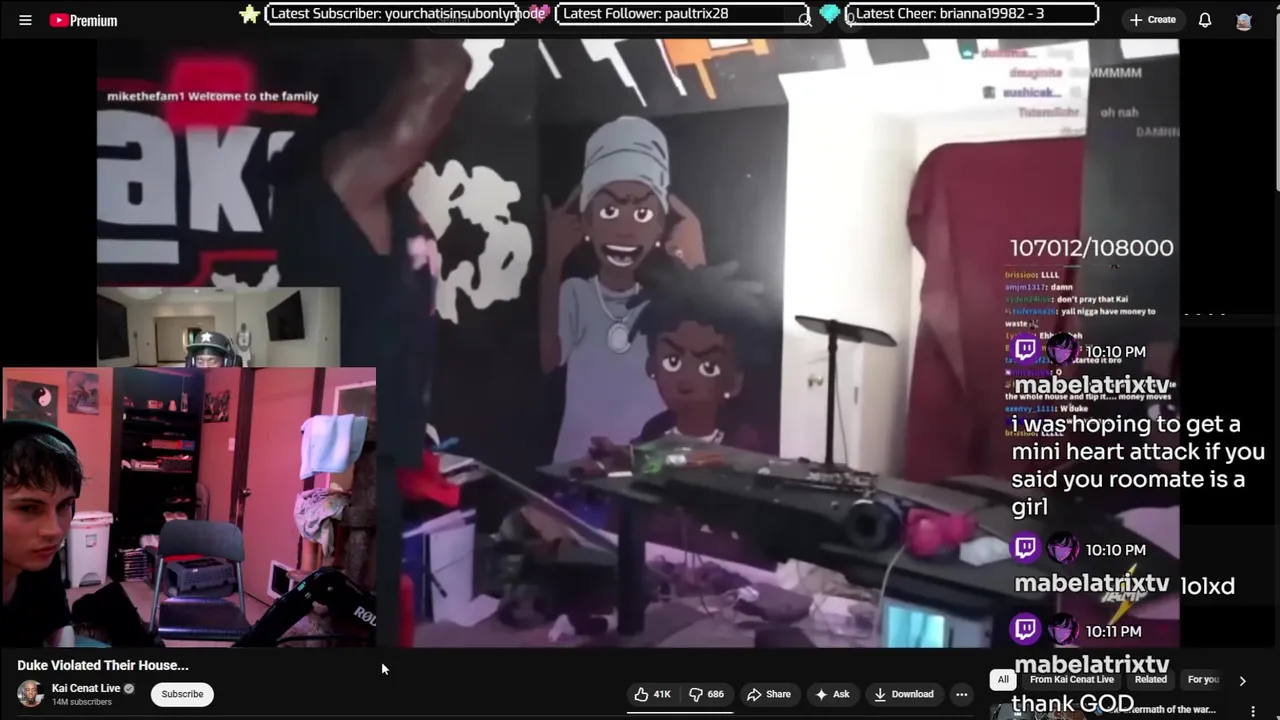Select the 'For you' filter chip
Image resolution: width=1280 pixels, height=720 pixels.
point(1203,680)
